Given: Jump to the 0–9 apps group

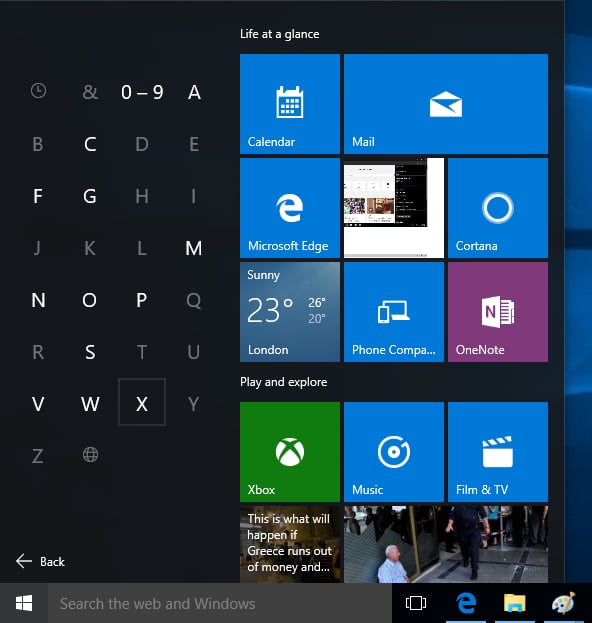Looking at the screenshot, I should [142, 92].
